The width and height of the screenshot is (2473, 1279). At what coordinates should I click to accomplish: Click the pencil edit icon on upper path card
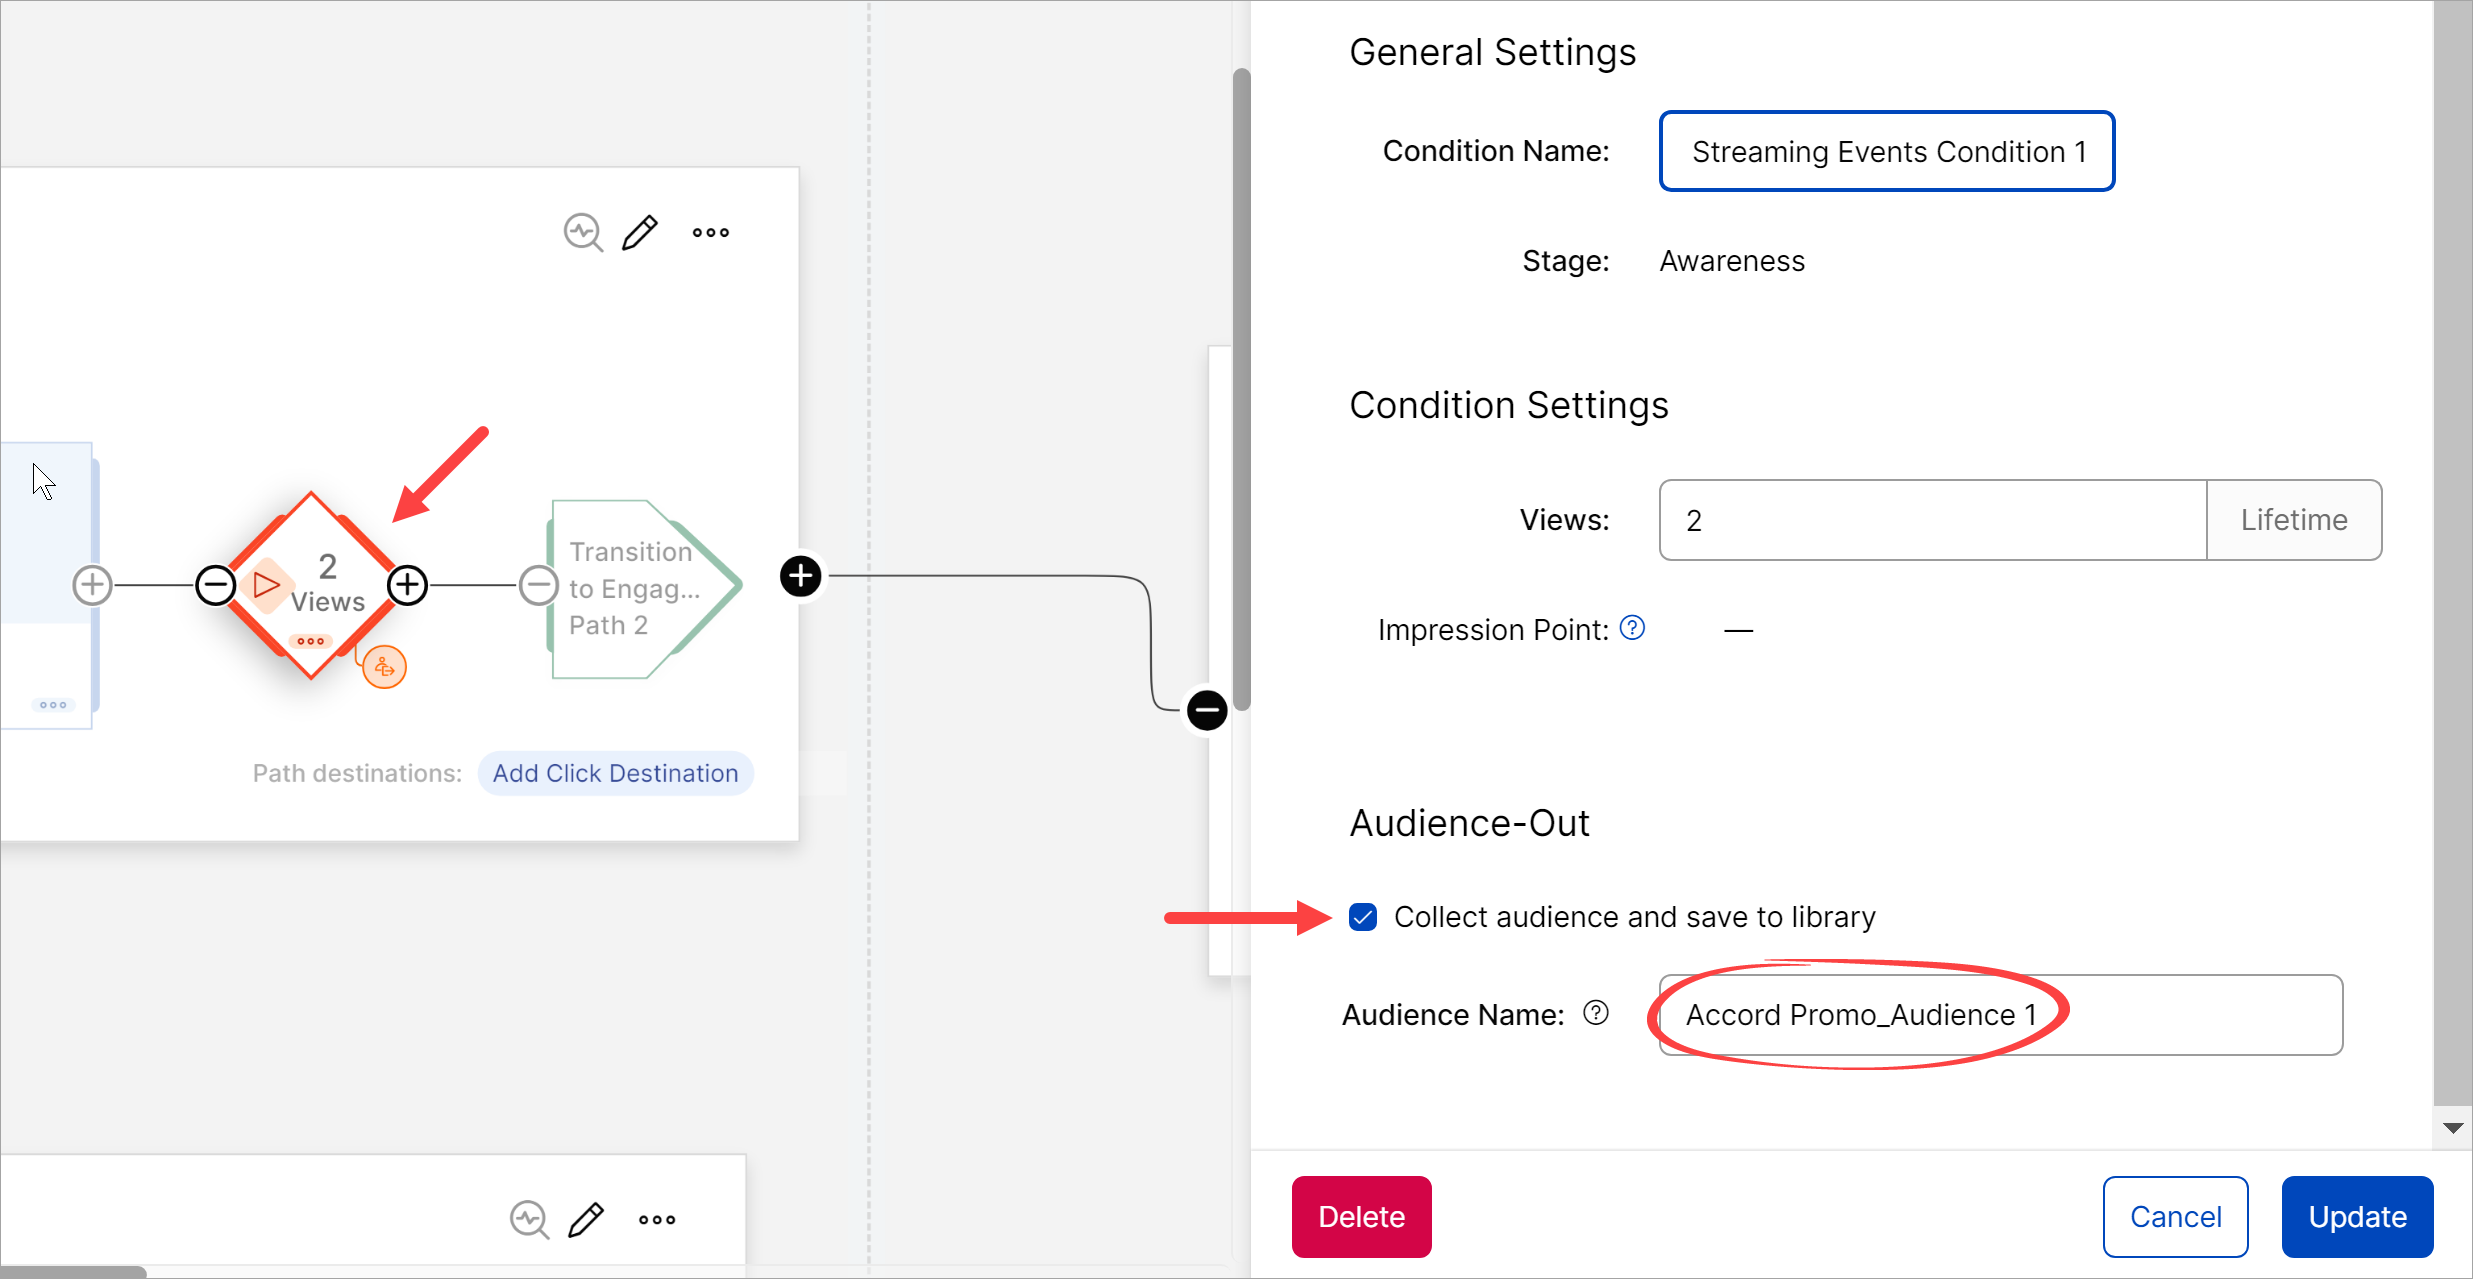(x=640, y=232)
